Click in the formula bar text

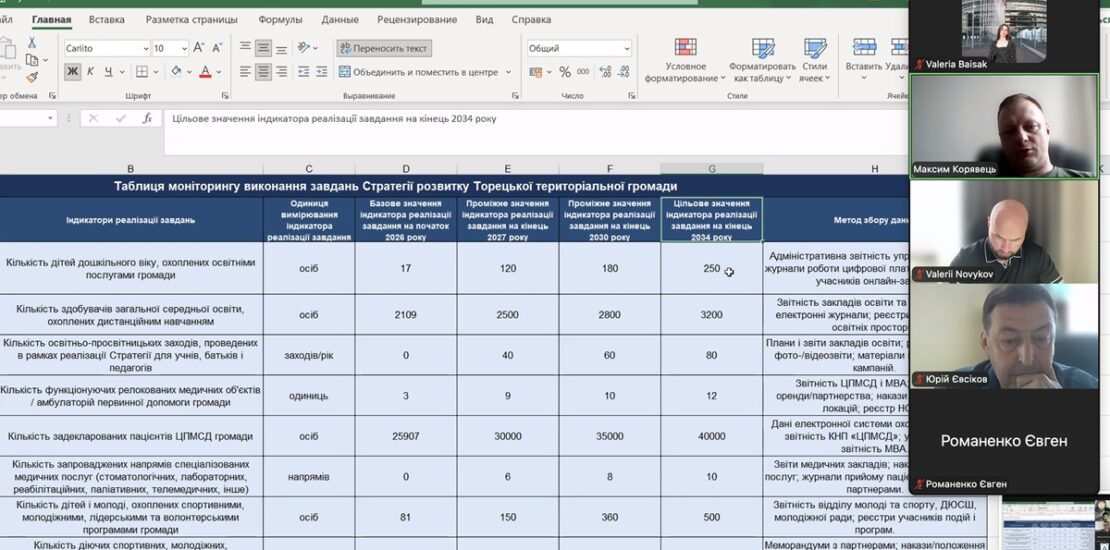(x=334, y=118)
